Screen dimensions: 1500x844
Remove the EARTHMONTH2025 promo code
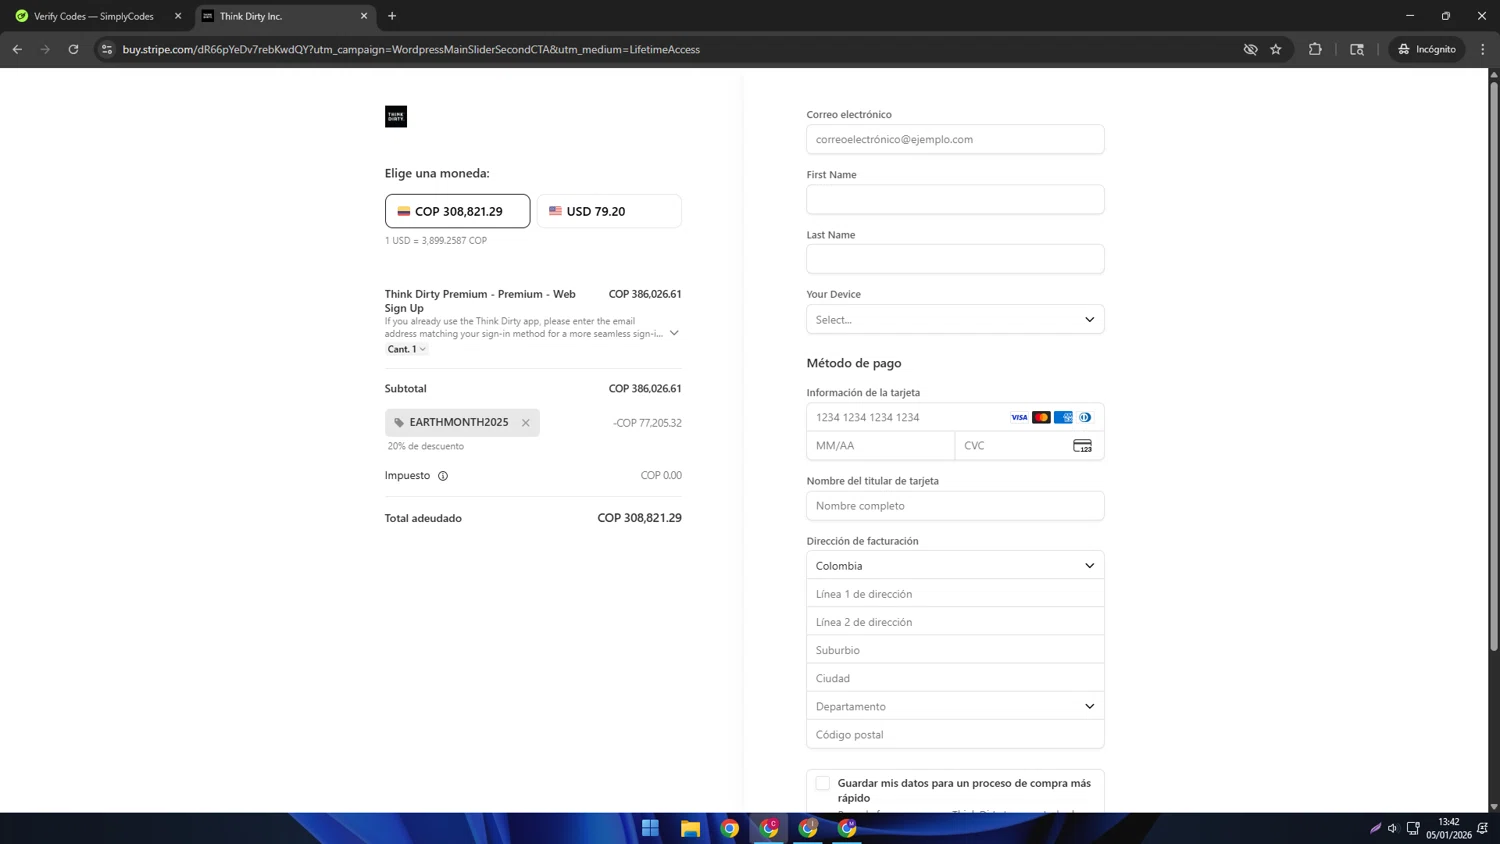(526, 423)
